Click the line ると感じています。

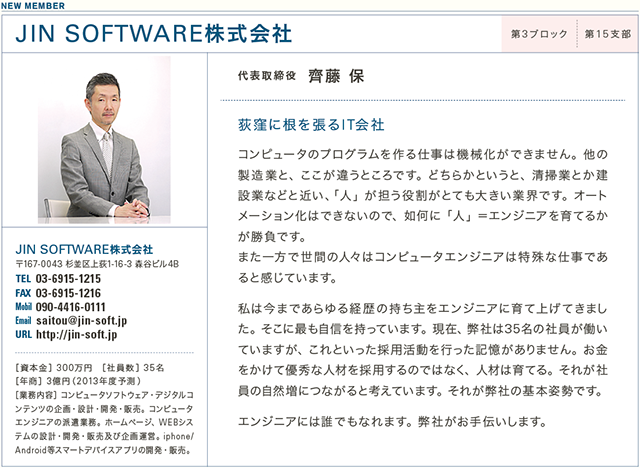(287, 278)
